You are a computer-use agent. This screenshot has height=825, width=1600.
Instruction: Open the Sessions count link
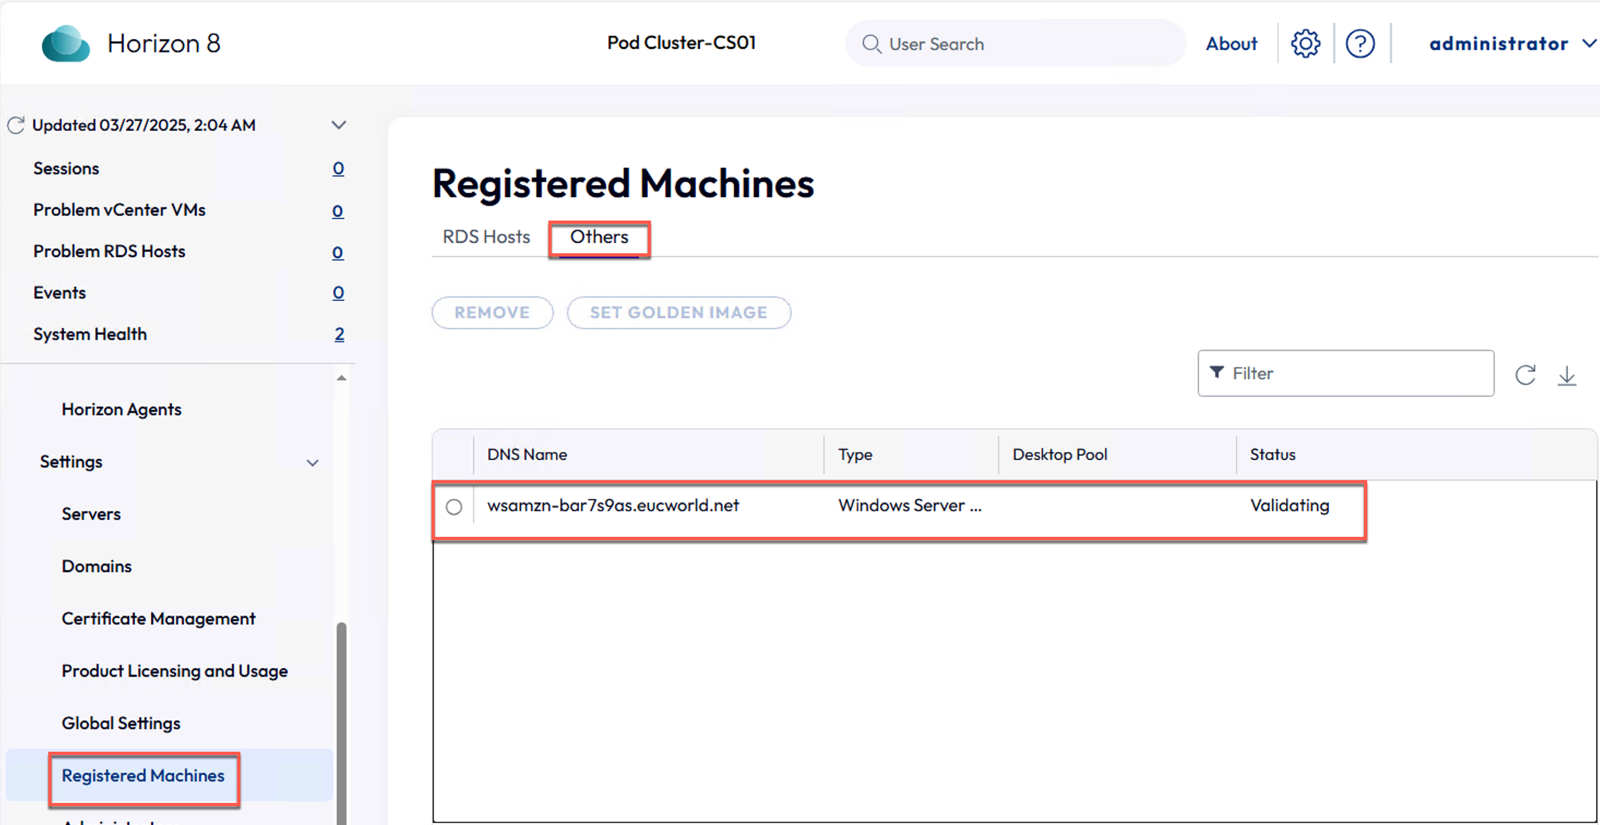pos(338,168)
